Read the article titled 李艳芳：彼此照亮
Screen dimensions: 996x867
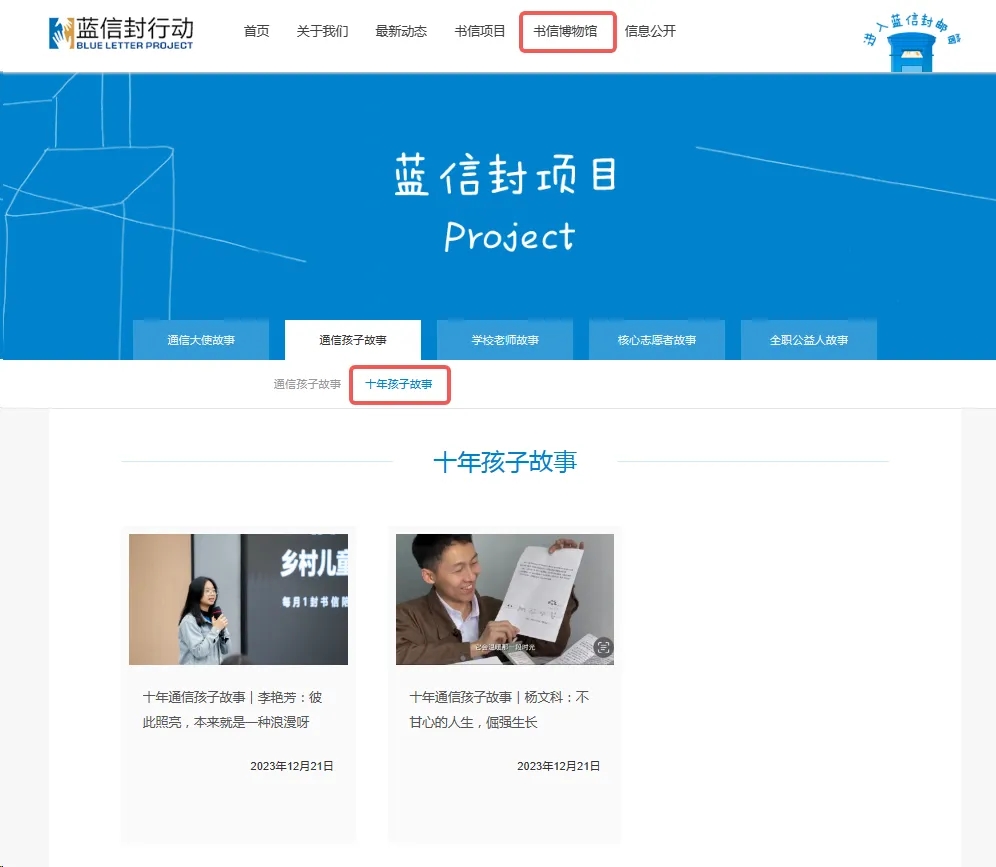pos(232,709)
